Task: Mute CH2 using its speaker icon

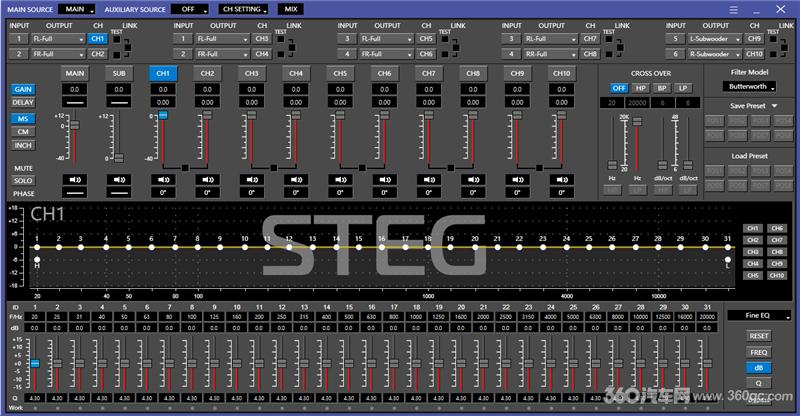Action: tap(208, 180)
